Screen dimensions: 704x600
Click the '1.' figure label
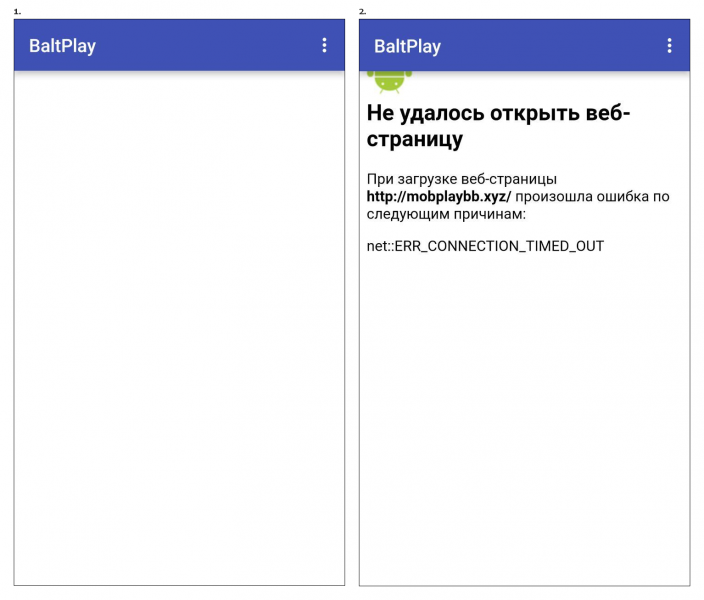[x=18, y=12]
